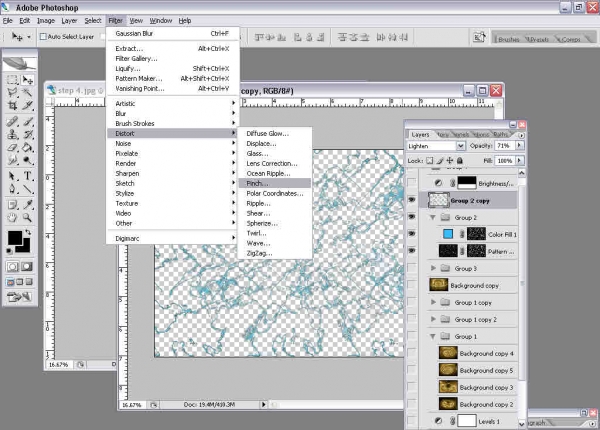Image resolution: width=600 pixels, height=430 pixels.
Task: Click default colors mini icon
Action: tap(9, 251)
